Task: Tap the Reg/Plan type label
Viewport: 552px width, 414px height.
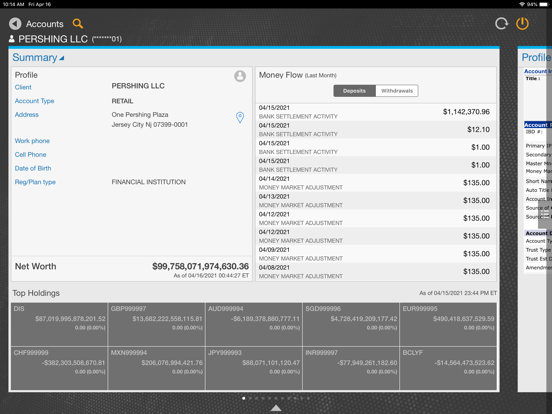Action: (x=35, y=182)
